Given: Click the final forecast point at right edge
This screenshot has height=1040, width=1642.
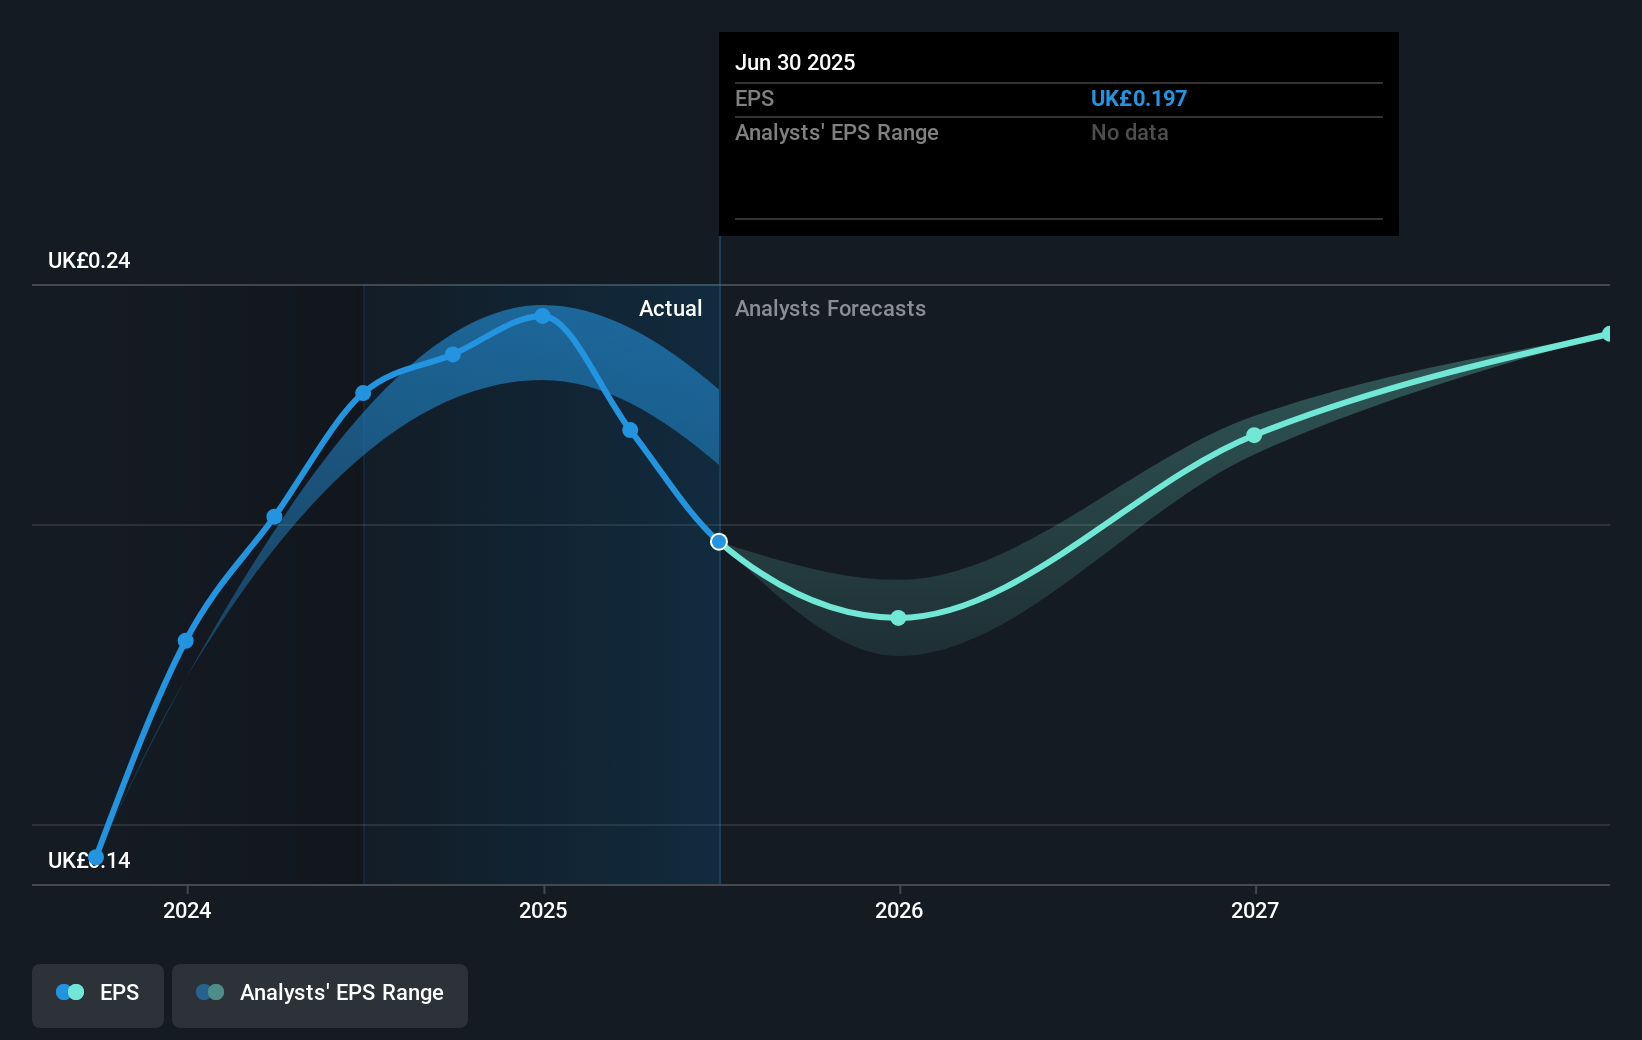Looking at the screenshot, I should (1608, 334).
